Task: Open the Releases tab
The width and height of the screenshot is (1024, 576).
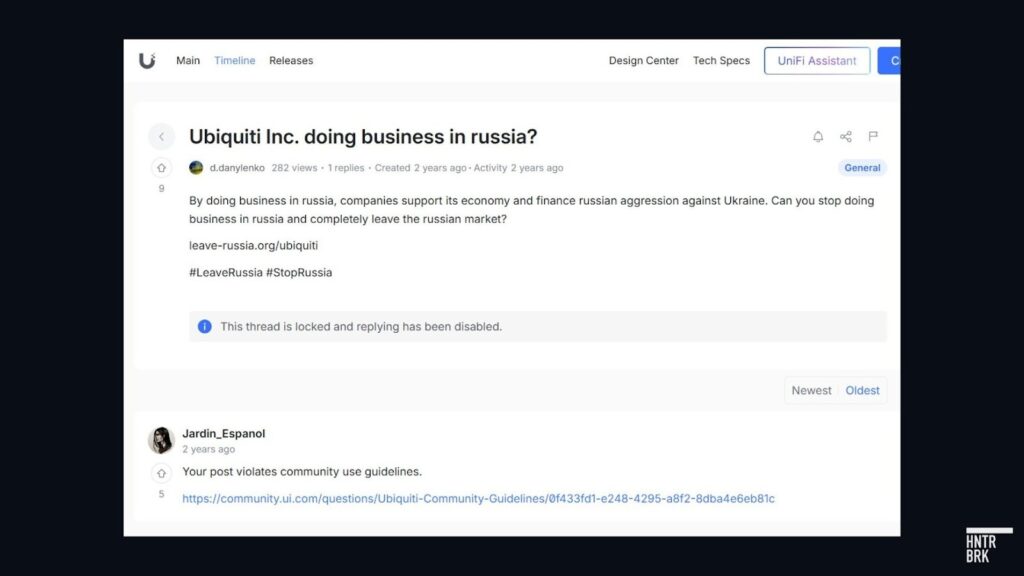Action: pos(291,61)
